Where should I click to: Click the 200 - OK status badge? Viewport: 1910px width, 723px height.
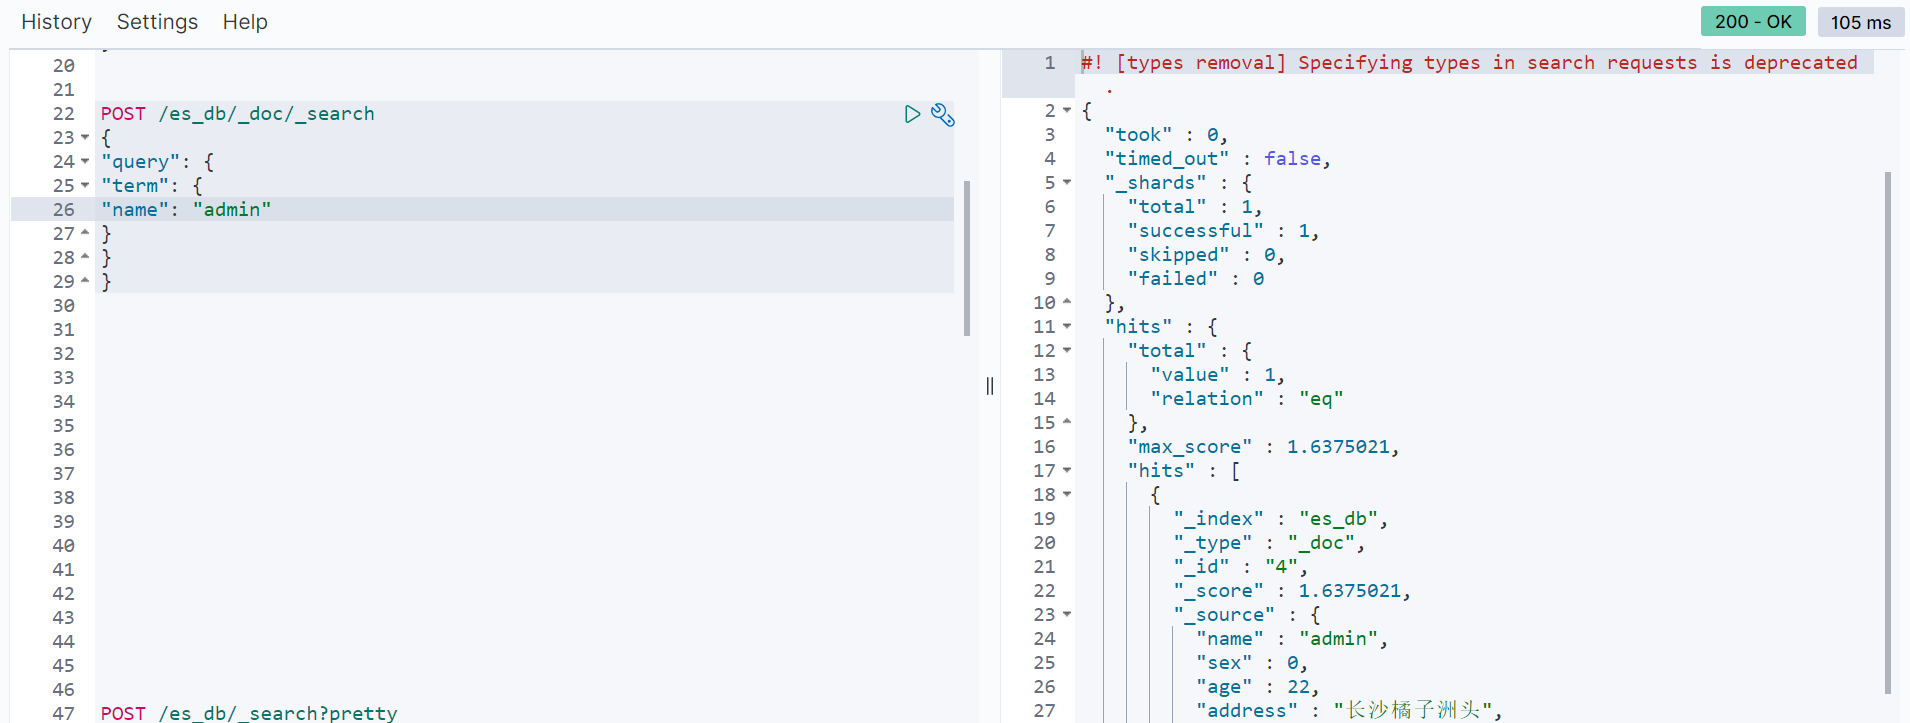[x=1753, y=22]
